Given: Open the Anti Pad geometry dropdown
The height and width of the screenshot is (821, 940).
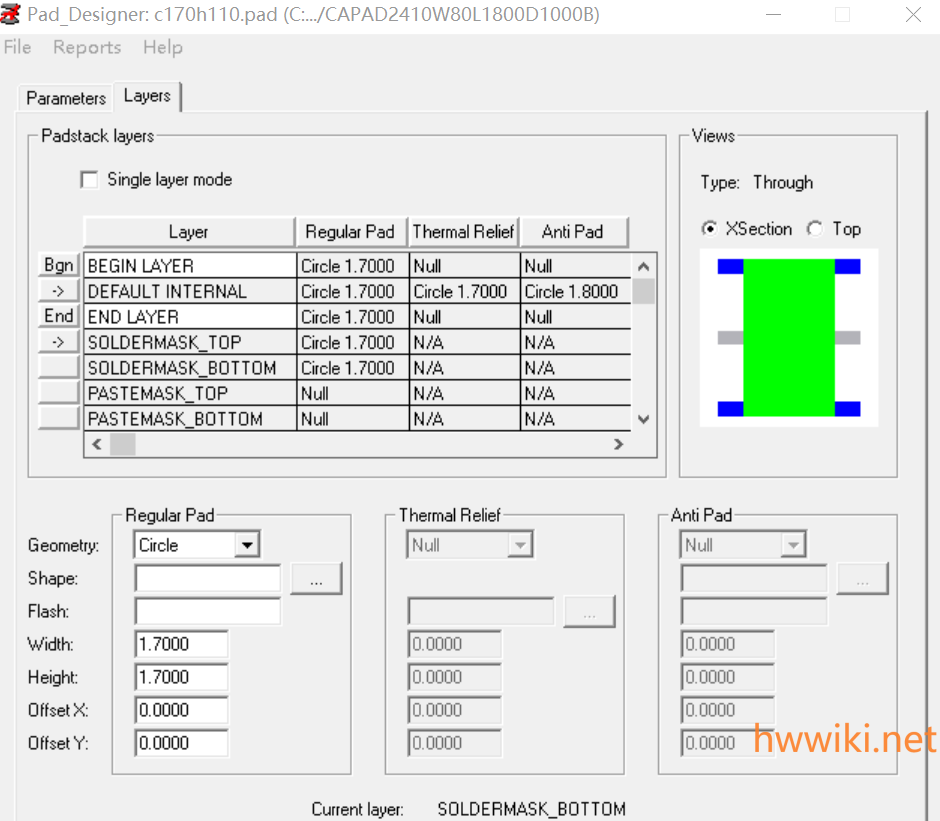Looking at the screenshot, I should point(793,545).
